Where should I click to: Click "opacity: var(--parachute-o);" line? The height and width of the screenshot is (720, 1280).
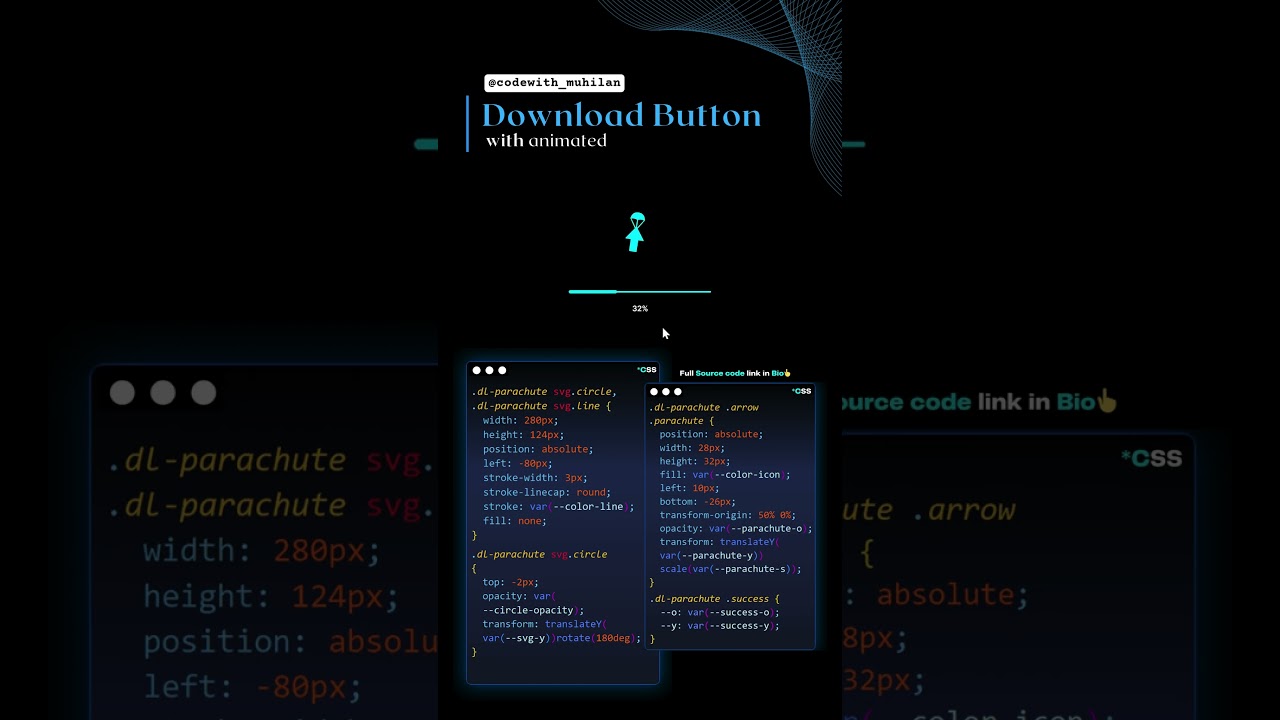point(735,529)
